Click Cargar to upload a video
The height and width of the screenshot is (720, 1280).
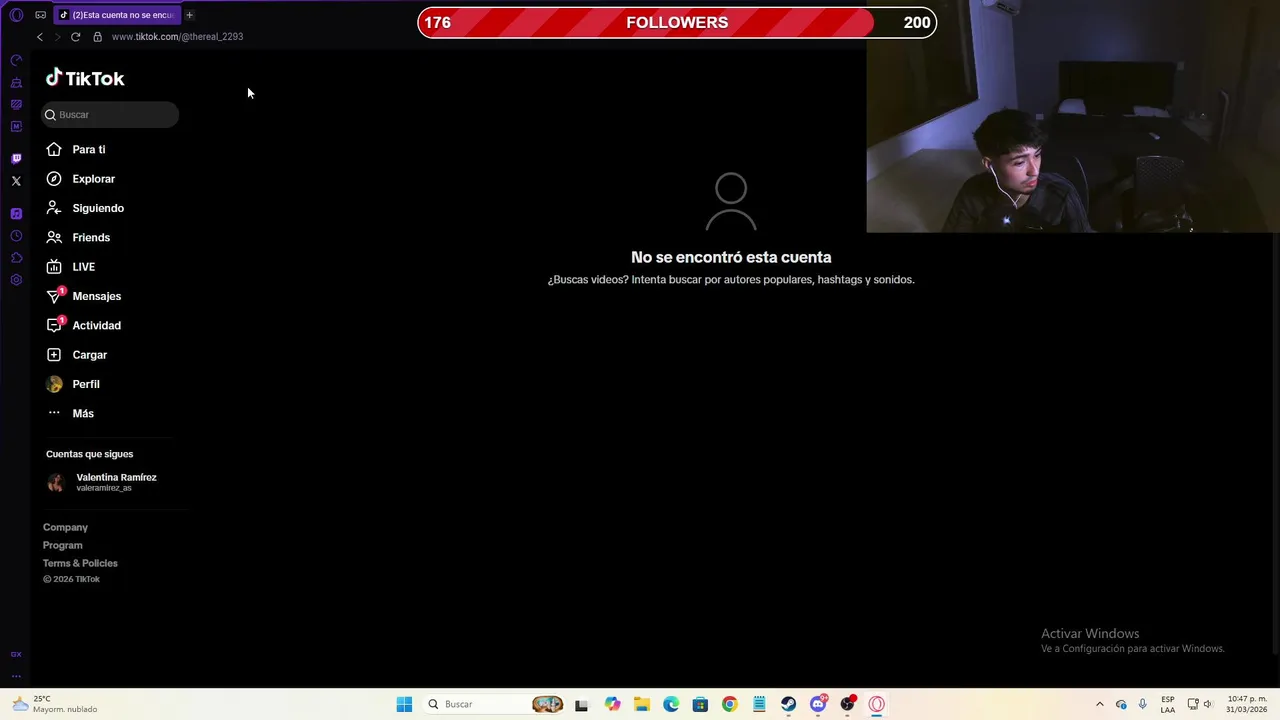tap(76, 355)
